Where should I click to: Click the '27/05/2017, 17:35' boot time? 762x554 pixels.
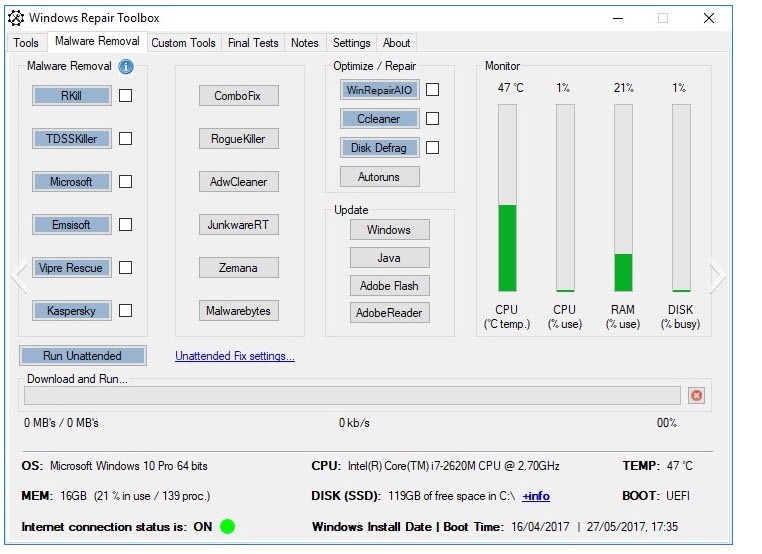tap(632, 527)
